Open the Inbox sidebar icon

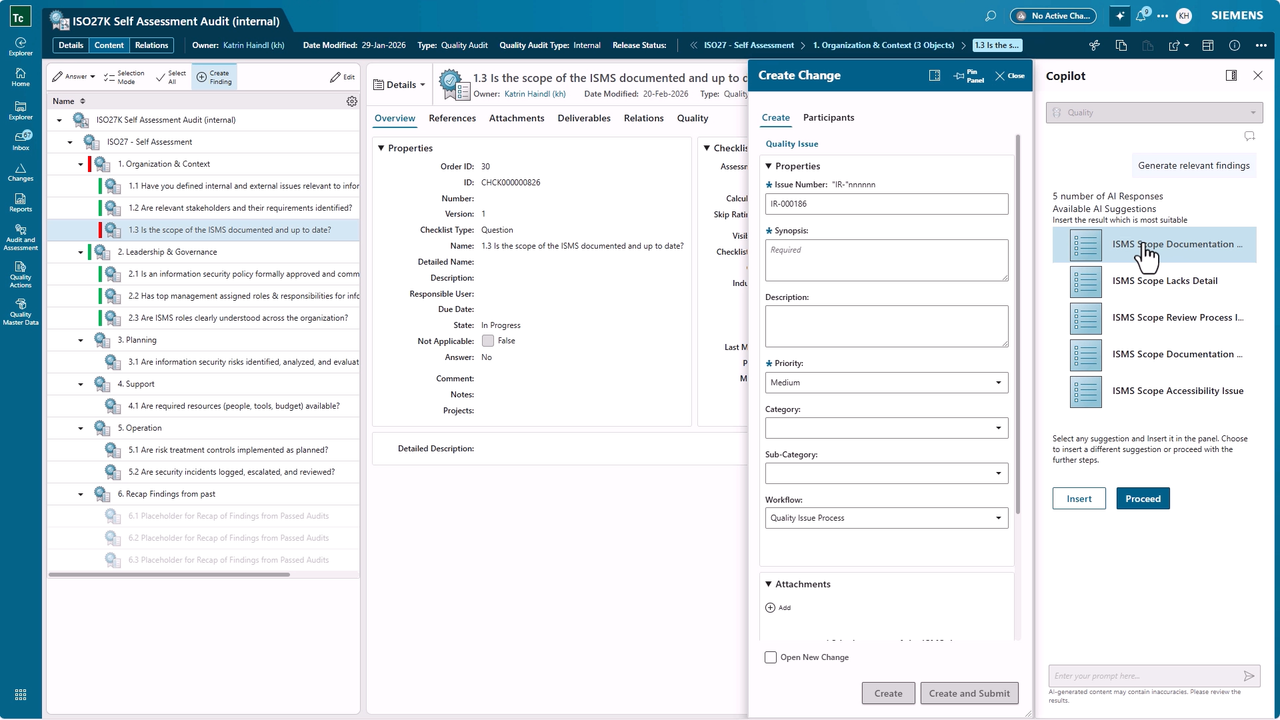tap(20, 140)
